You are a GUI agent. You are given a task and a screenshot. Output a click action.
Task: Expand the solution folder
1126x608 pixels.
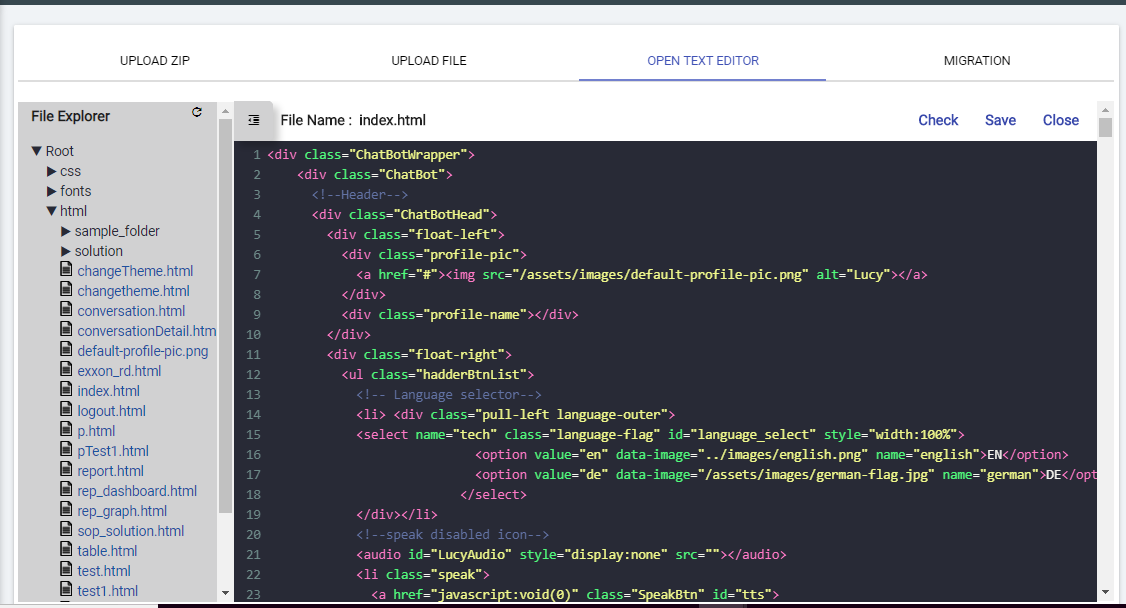click(x=66, y=251)
